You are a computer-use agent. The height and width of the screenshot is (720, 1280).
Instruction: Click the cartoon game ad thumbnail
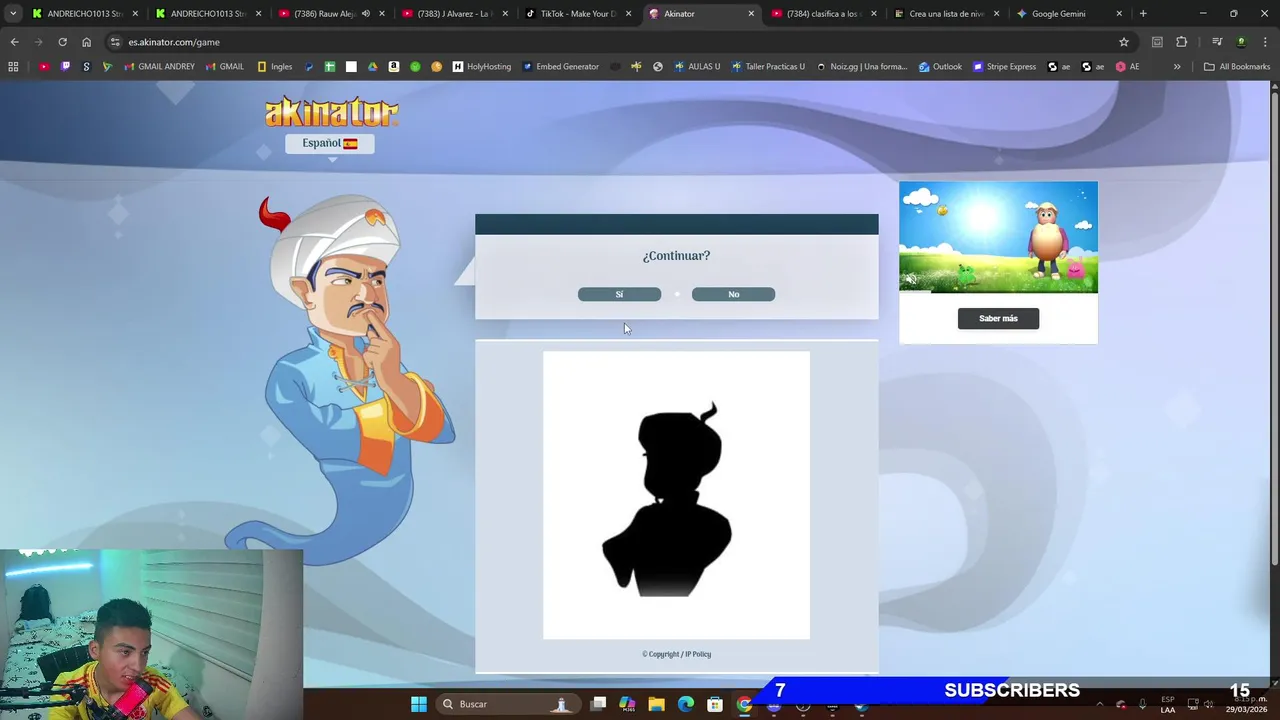pyautogui.click(x=998, y=237)
